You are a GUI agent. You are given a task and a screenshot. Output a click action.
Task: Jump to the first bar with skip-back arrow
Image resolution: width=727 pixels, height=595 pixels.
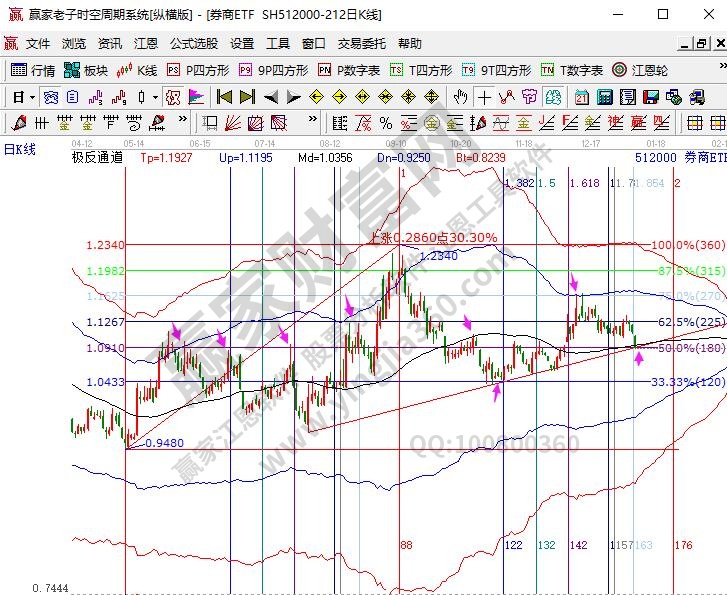[x=224, y=97]
